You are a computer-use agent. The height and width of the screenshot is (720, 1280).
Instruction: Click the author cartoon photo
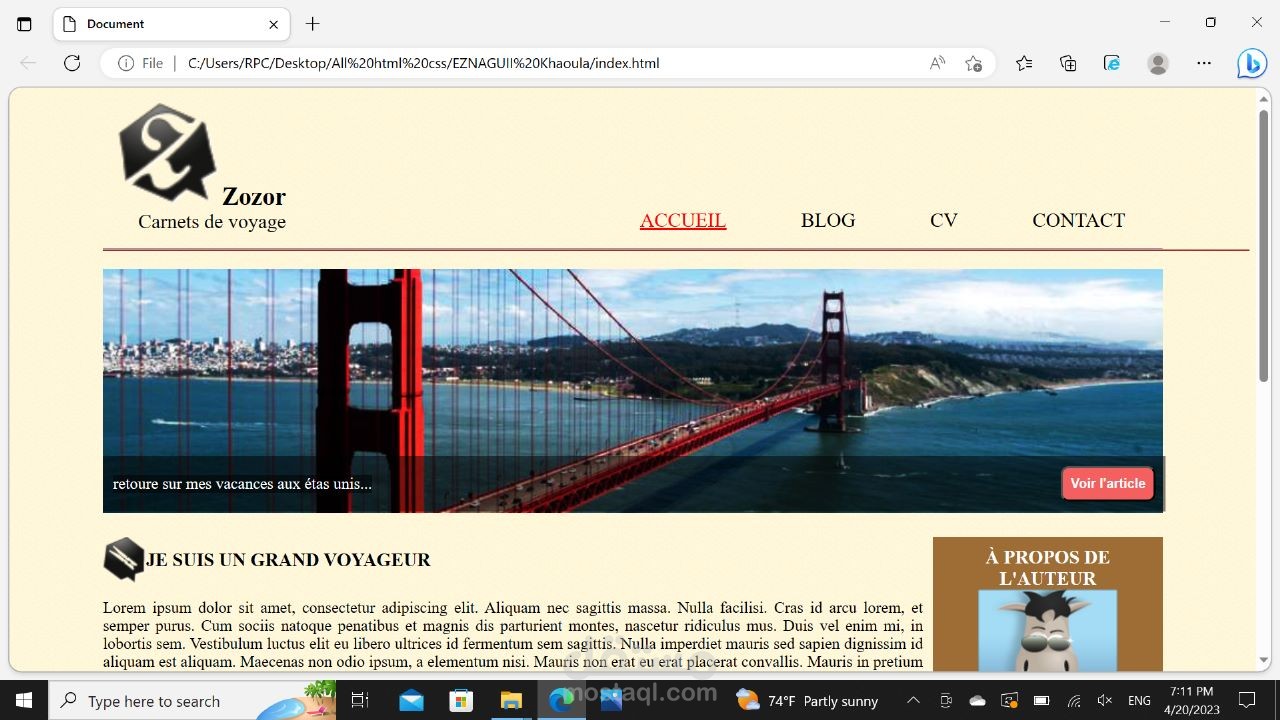pos(1047,630)
